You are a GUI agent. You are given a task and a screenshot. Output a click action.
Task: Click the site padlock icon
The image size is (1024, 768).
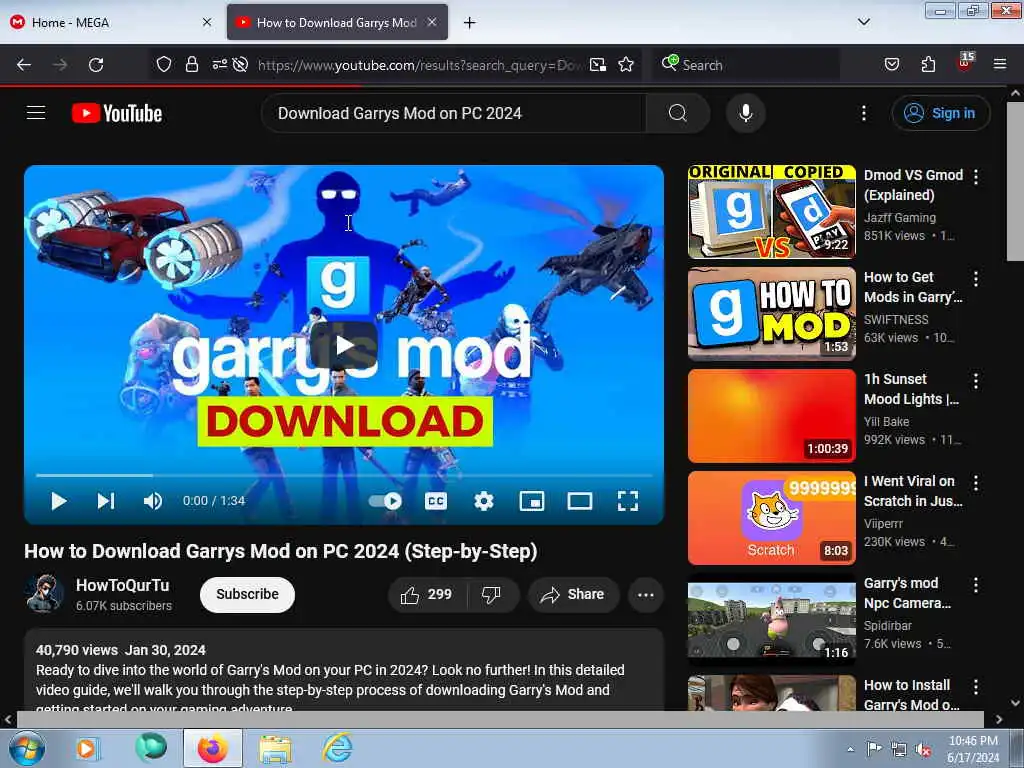click(x=191, y=64)
